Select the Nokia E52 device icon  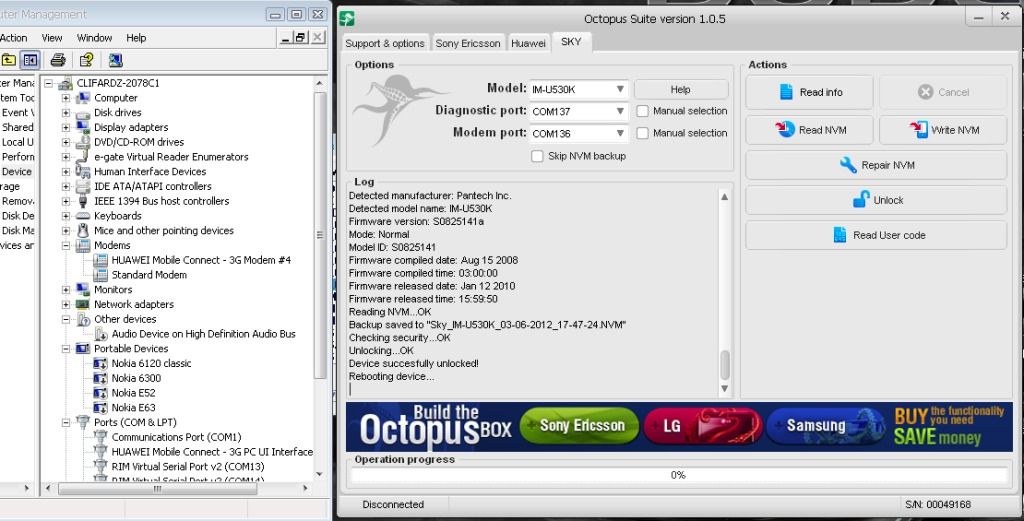point(101,393)
